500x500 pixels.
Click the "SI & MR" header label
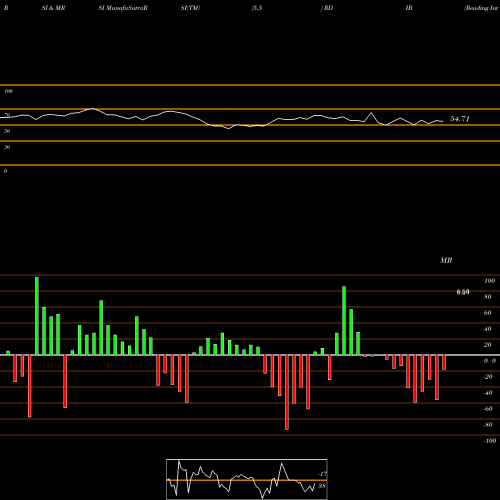point(53,8)
